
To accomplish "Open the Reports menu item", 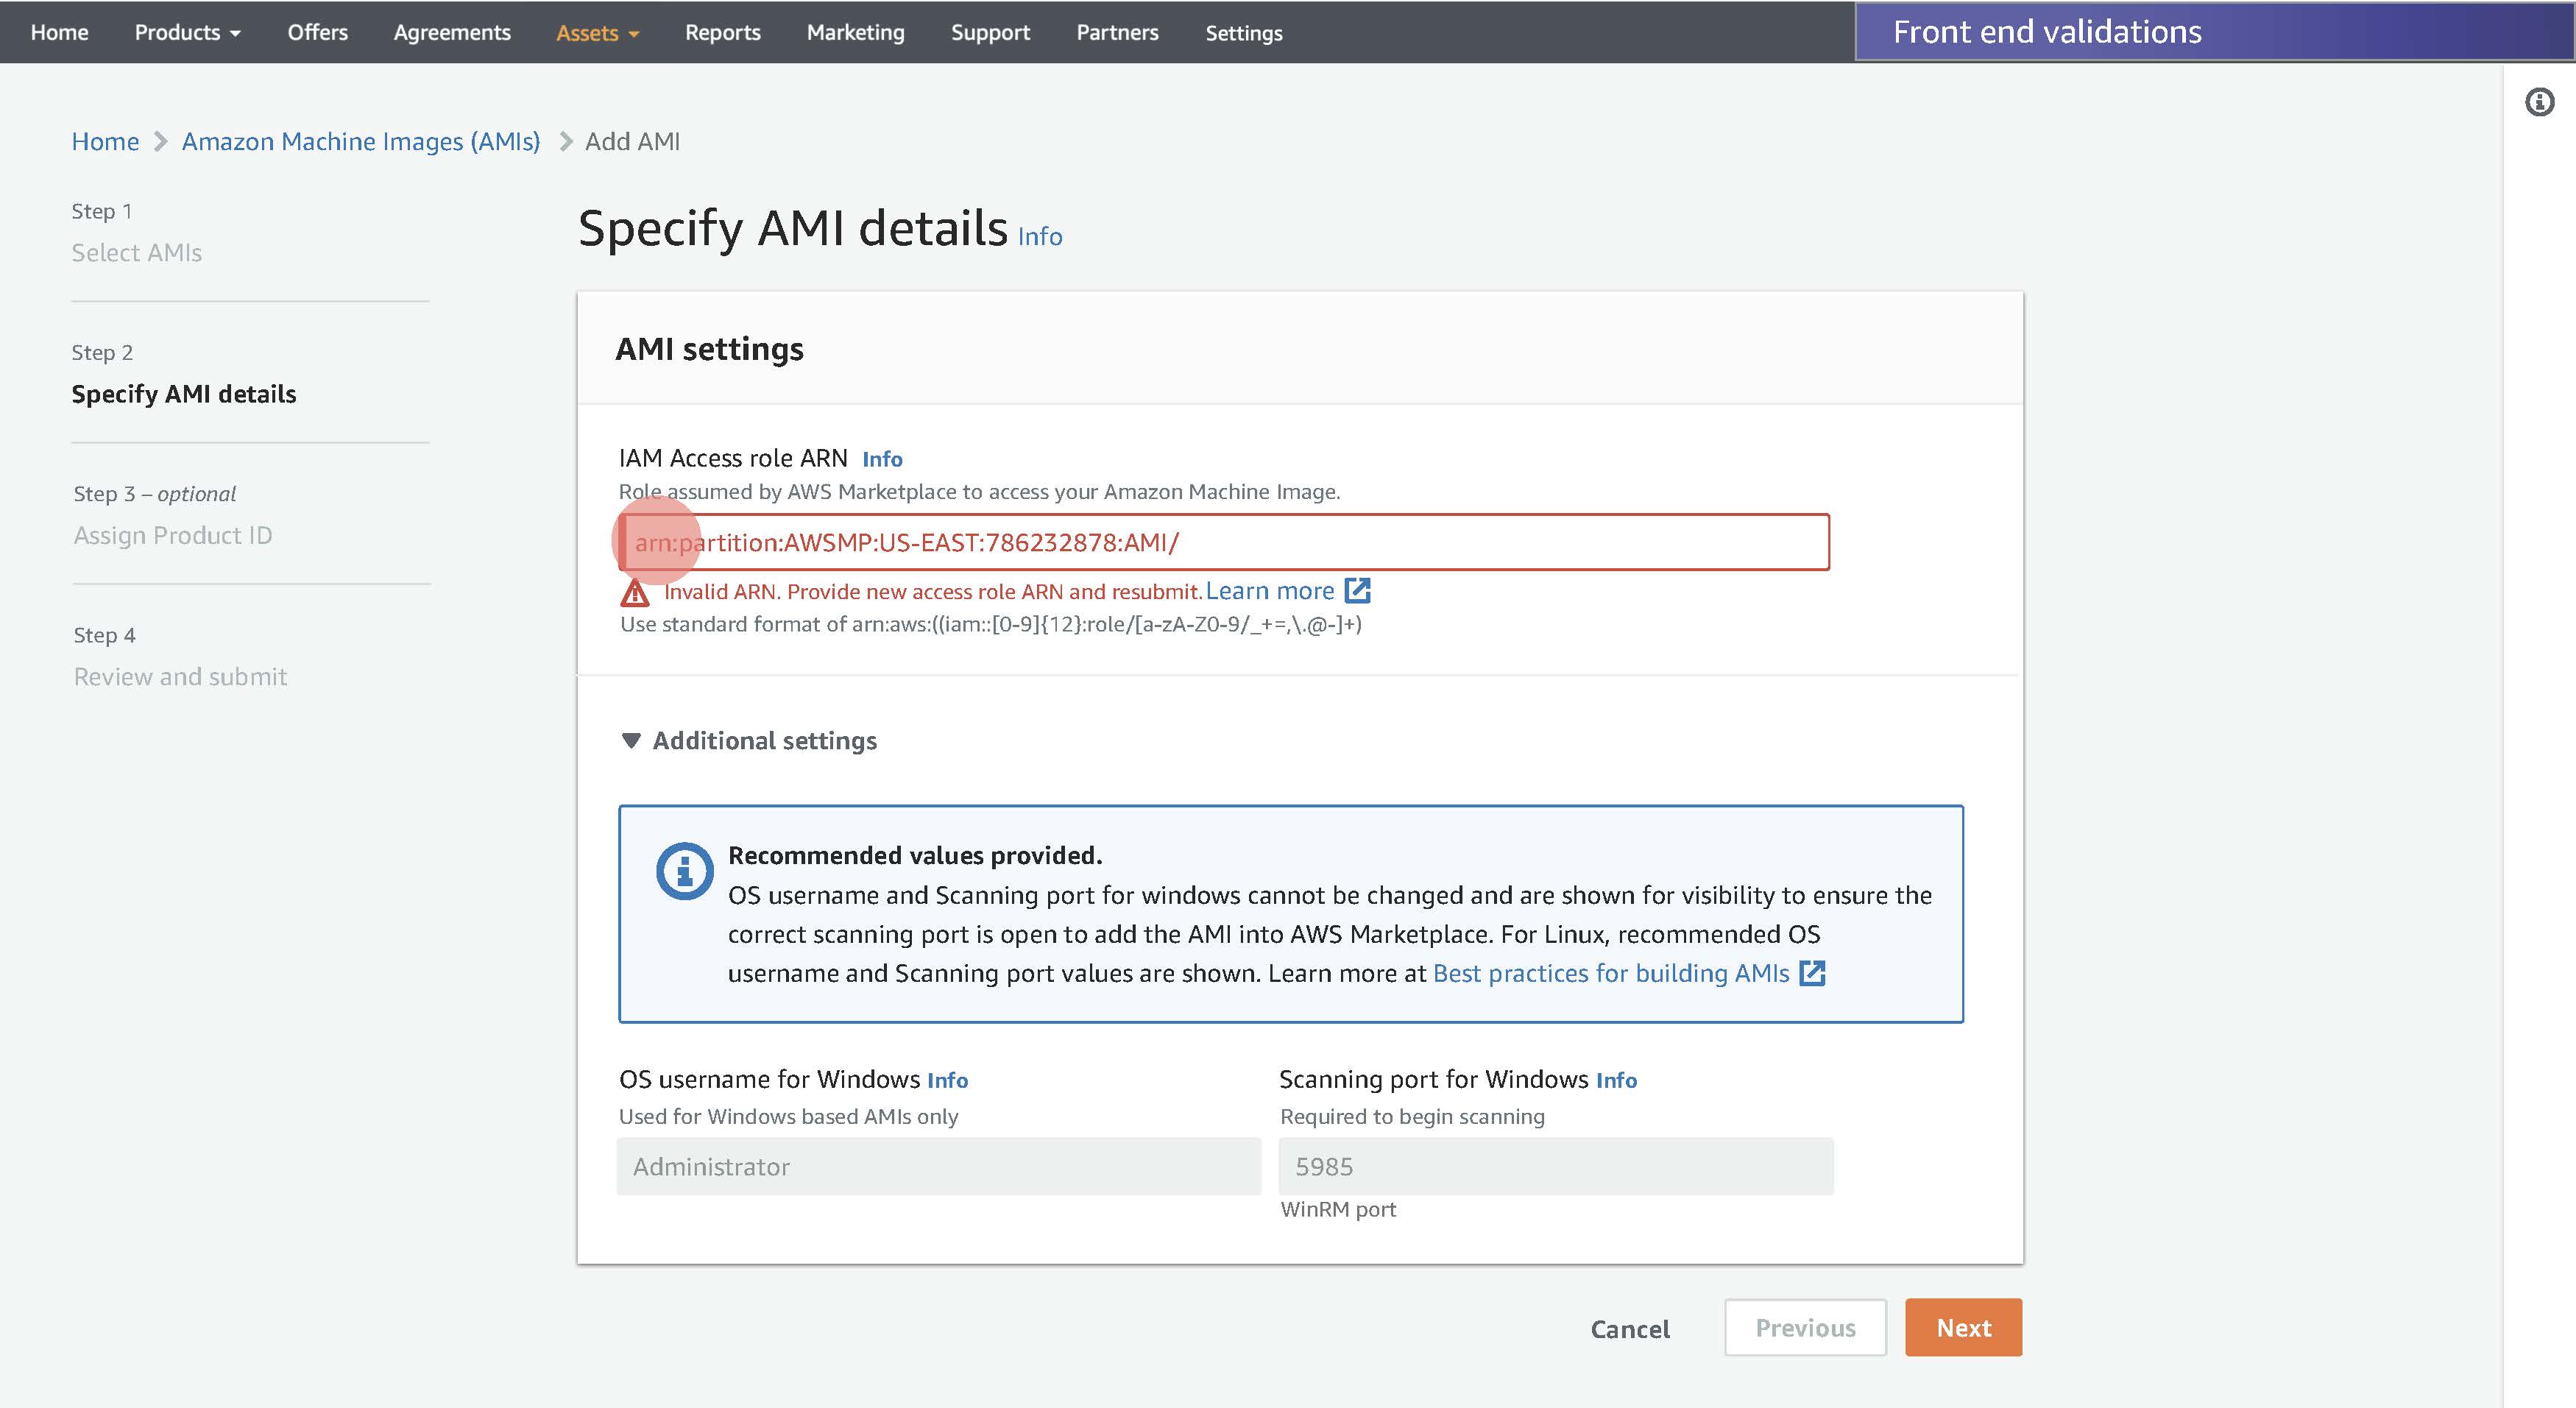I will [x=722, y=32].
